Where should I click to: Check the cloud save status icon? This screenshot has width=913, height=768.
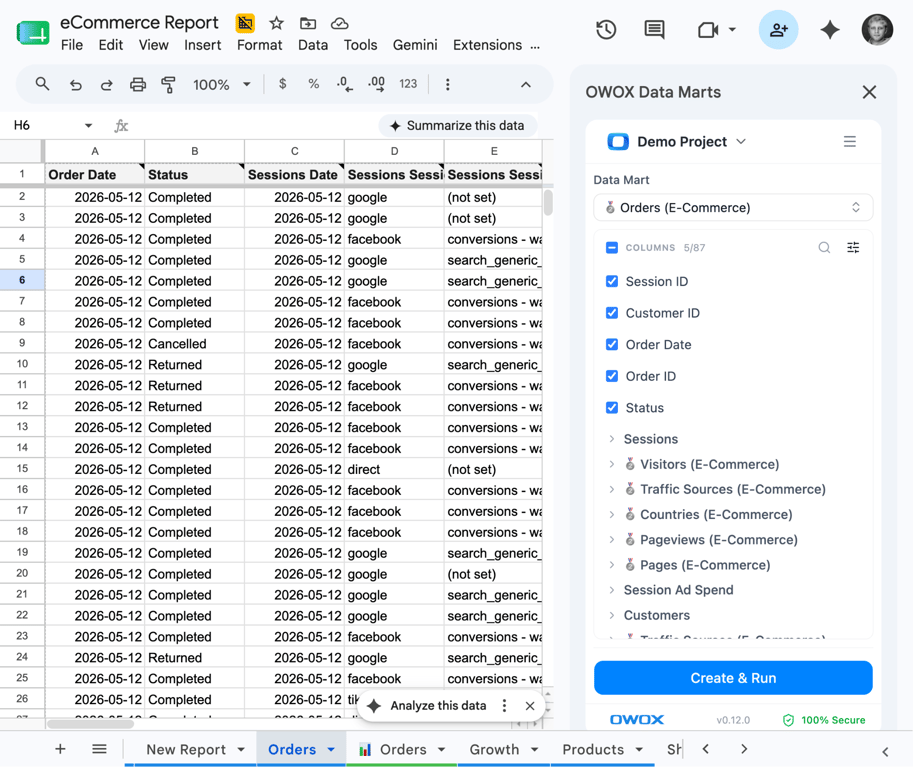pos(339,23)
